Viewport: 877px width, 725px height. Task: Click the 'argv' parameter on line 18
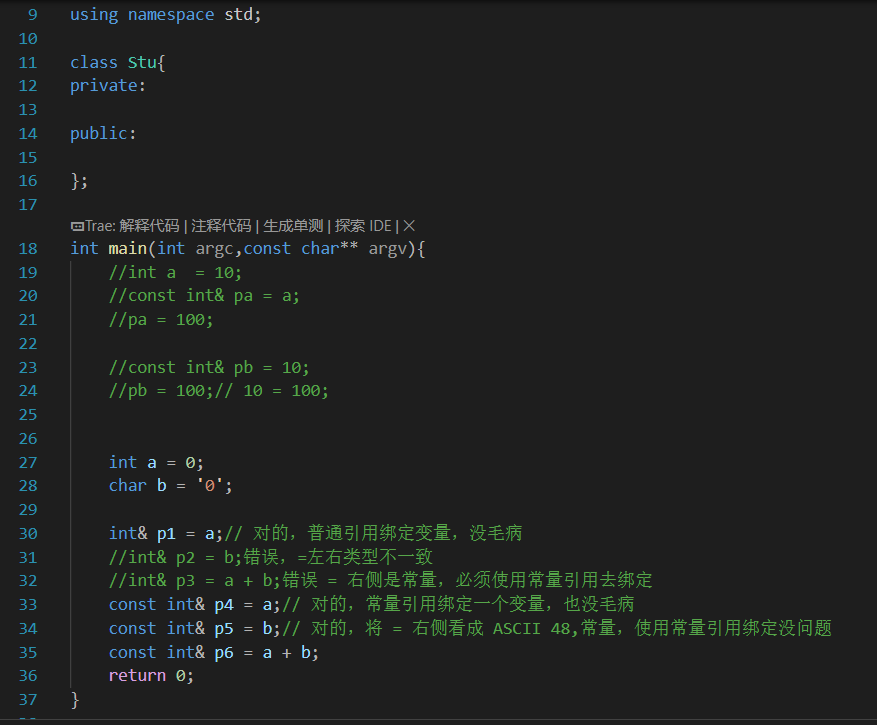point(387,248)
